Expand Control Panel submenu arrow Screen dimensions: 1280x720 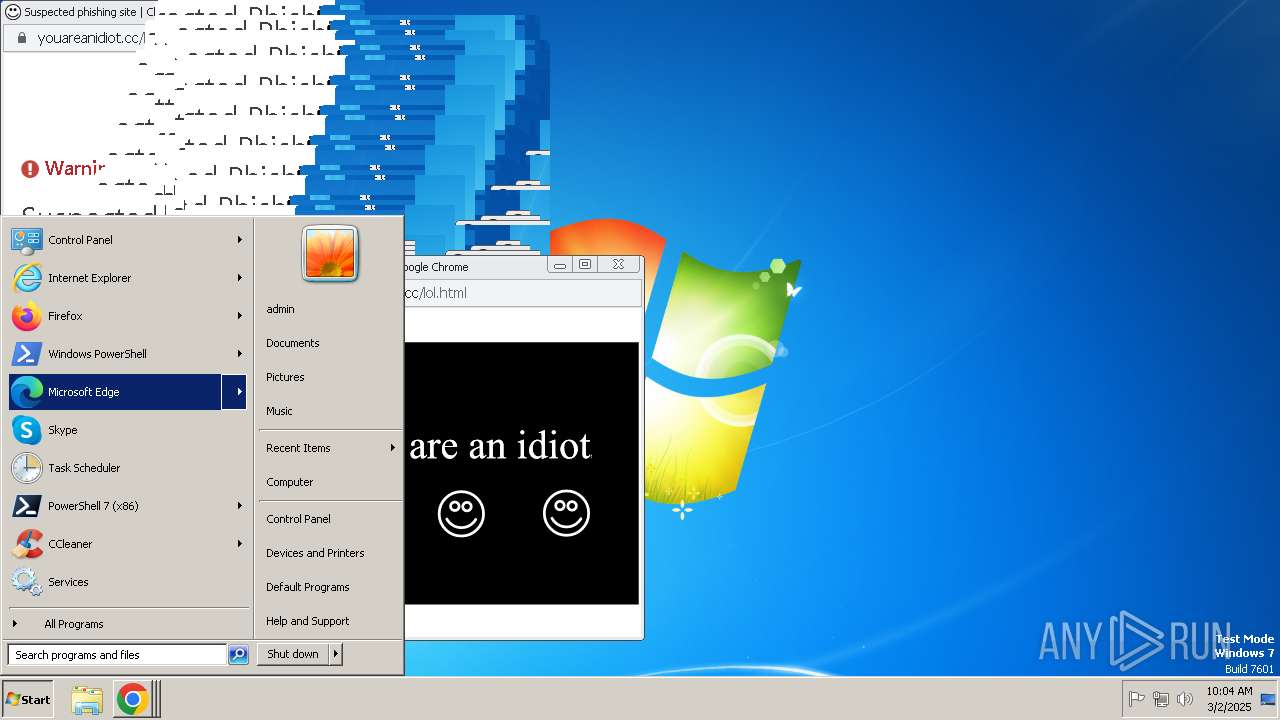pos(240,240)
